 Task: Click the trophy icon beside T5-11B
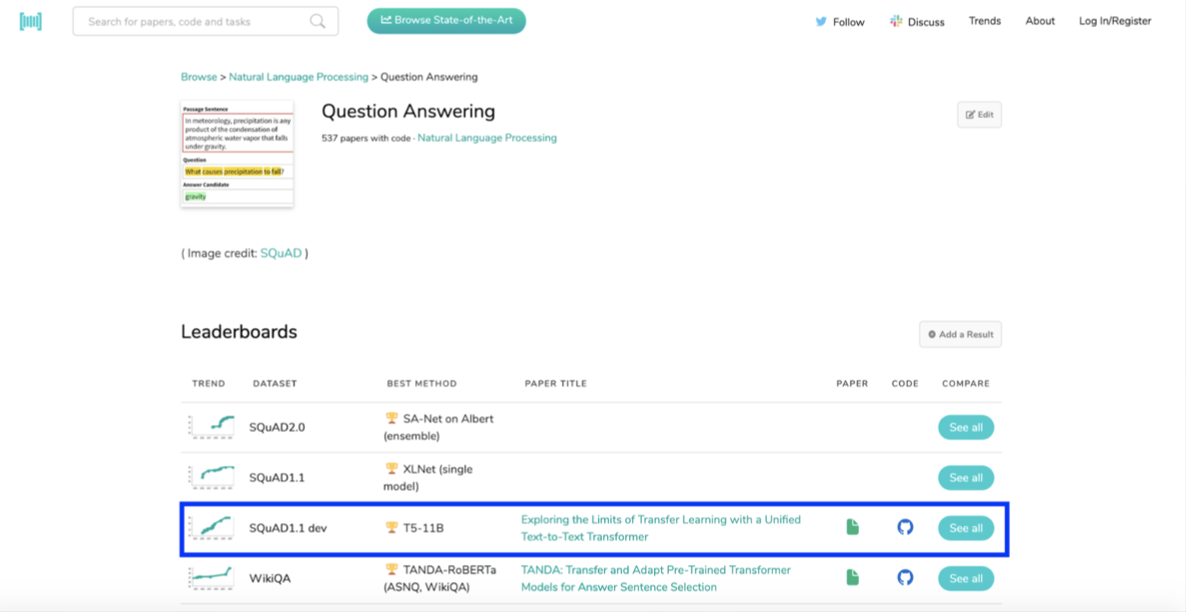(391, 527)
